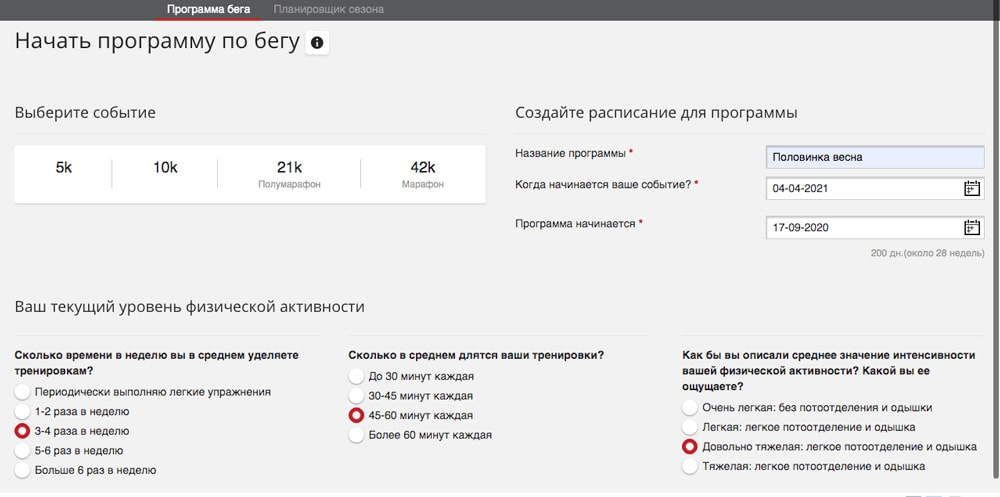Select Довольно тяжелая intensity option

[689, 447]
